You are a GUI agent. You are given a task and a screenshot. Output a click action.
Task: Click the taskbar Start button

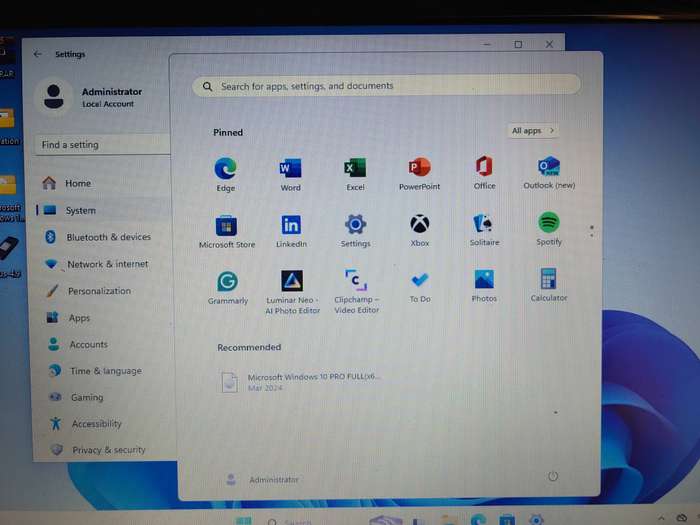point(244,521)
